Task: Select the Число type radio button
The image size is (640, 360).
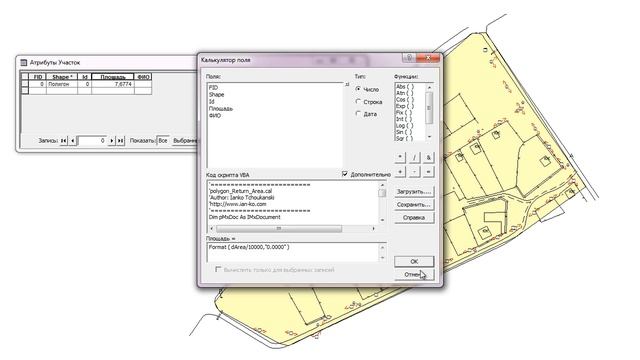Action: pos(358,89)
